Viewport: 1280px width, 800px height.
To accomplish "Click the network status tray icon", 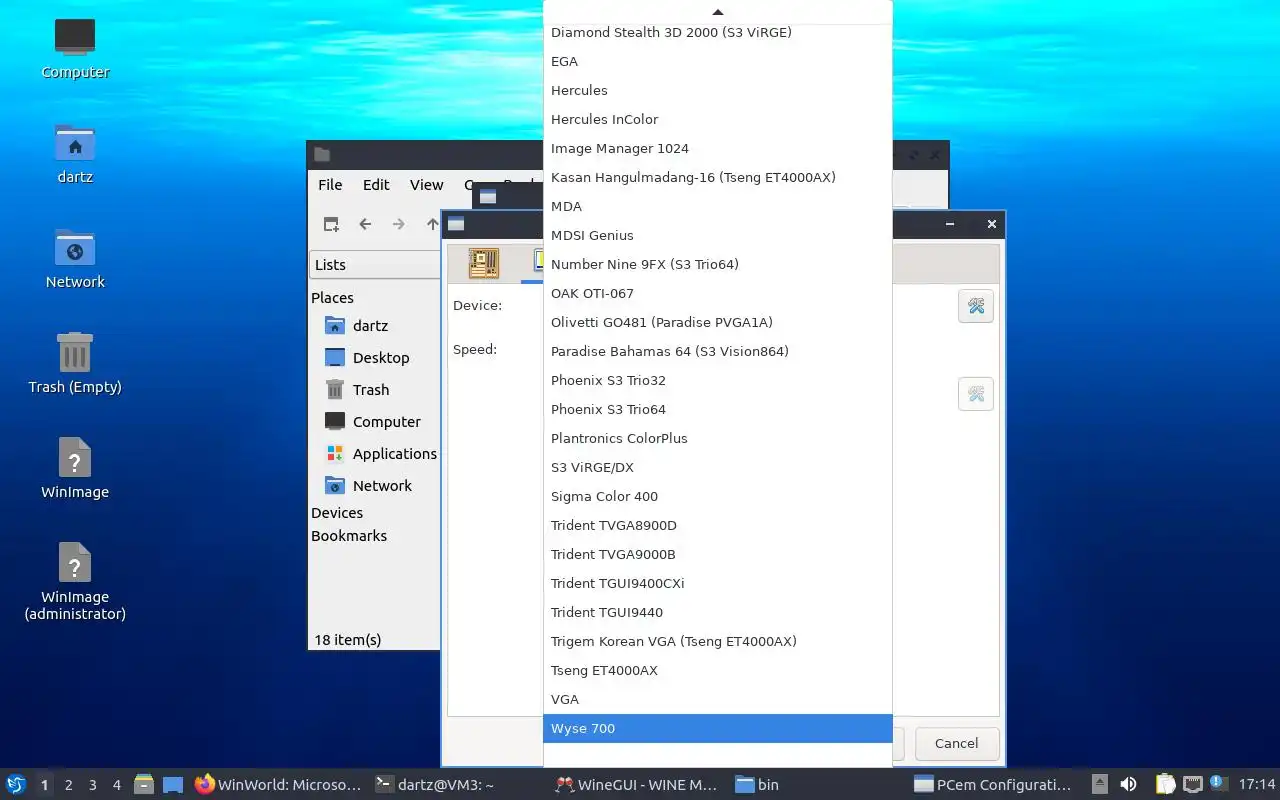I will (1193, 785).
